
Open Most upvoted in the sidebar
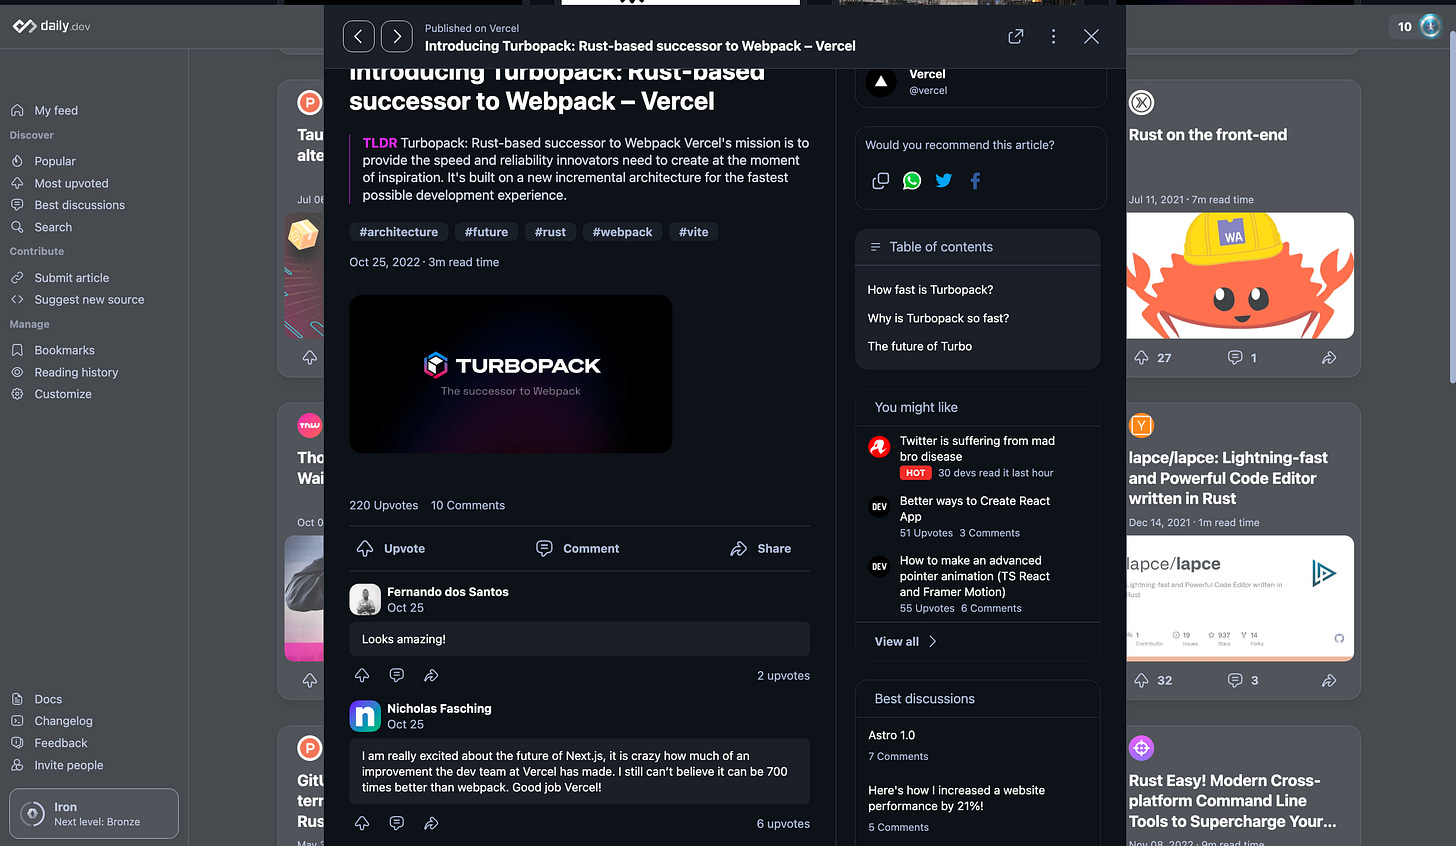(x=71, y=184)
